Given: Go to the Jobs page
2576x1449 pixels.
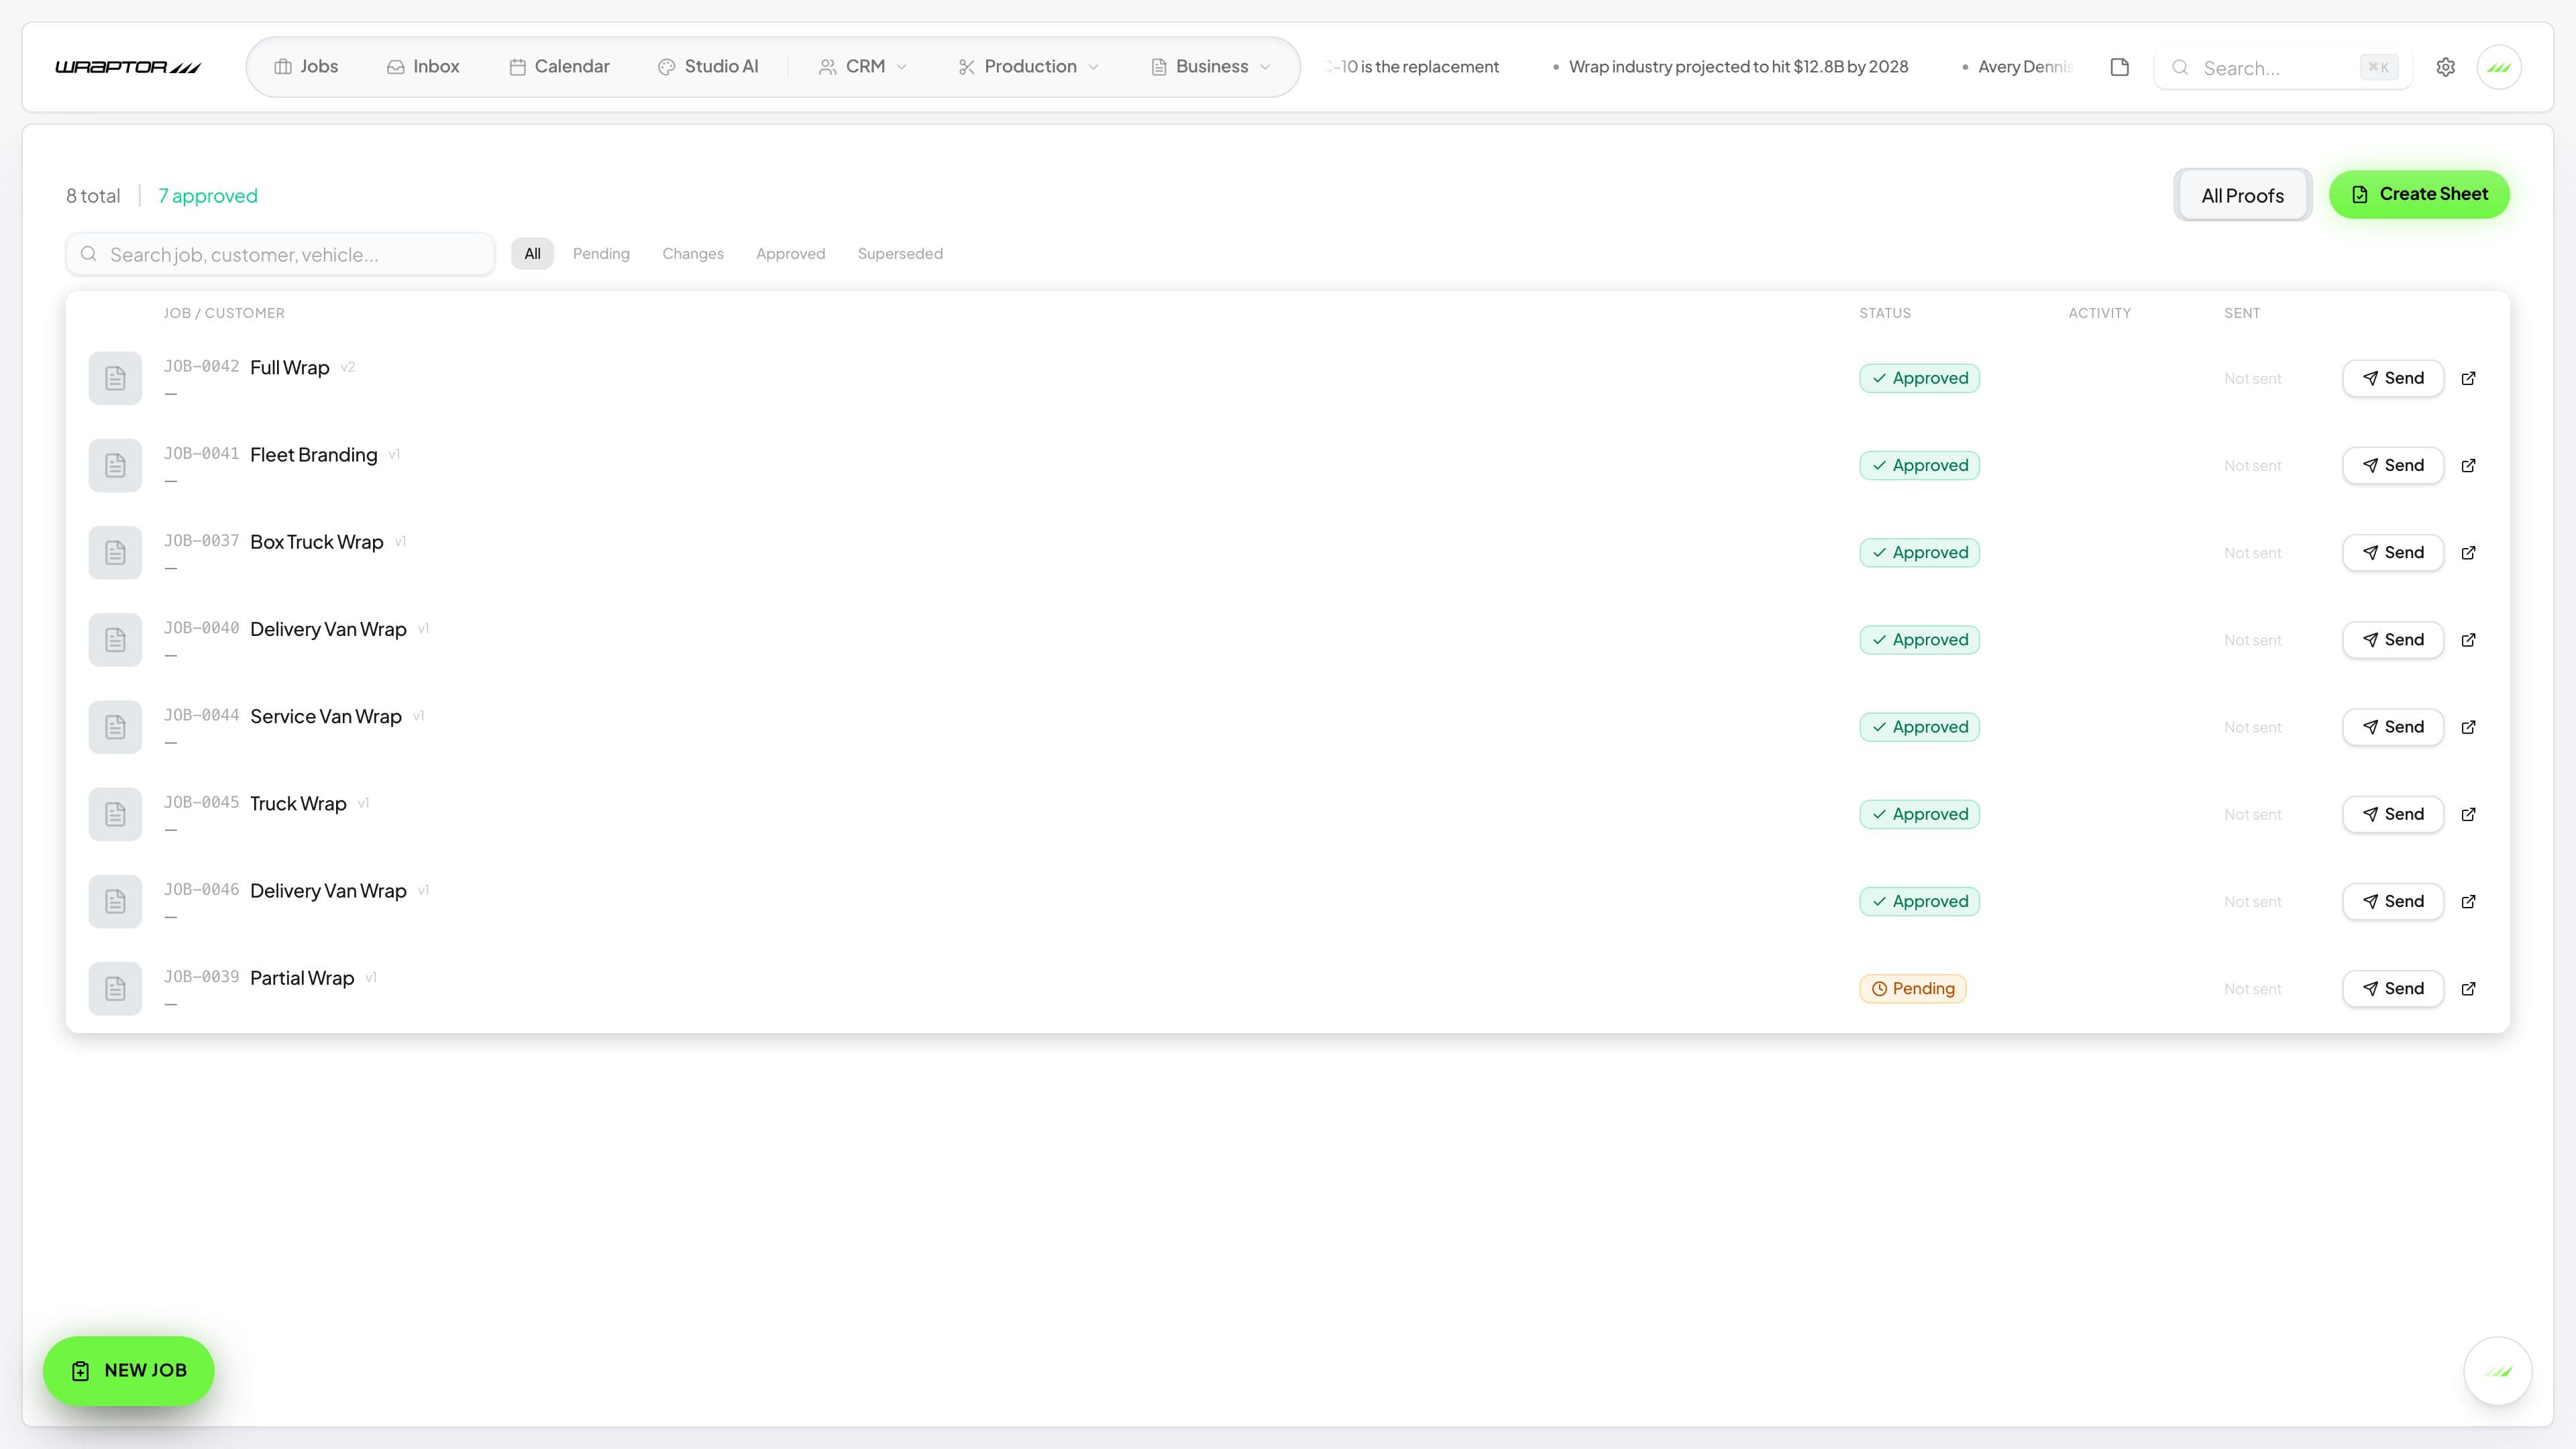Looking at the screenshot, I should (306, 67).
